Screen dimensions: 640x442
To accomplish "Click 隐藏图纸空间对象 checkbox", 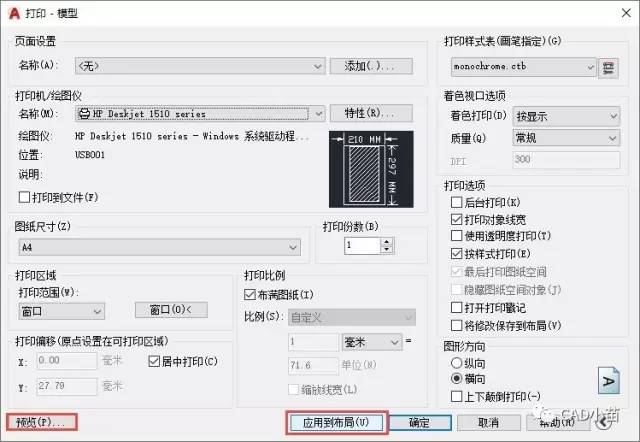I will (x=456, y=290).
